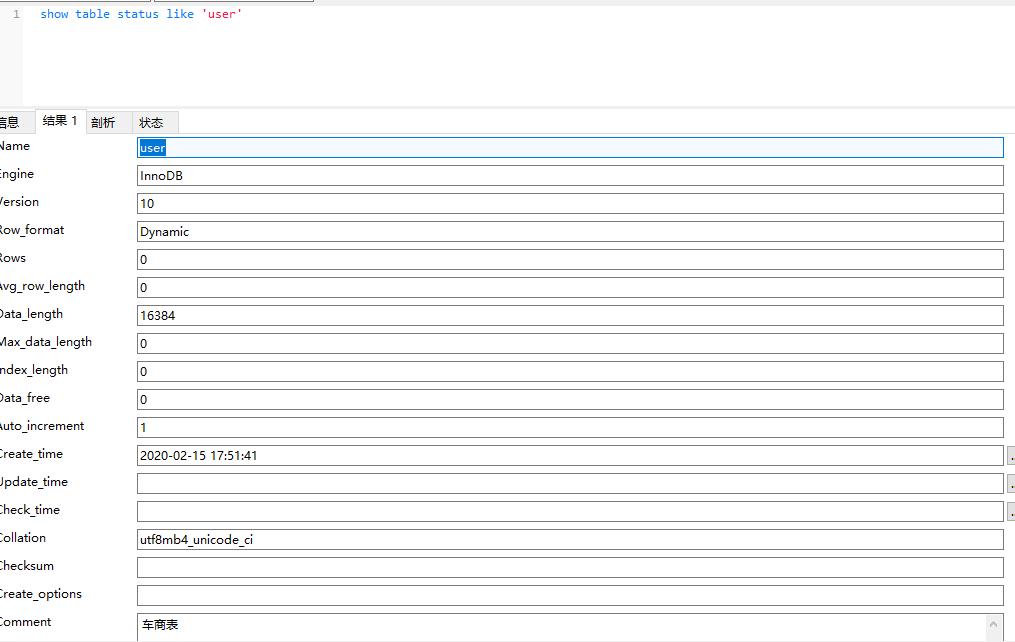Open the date picker button beside Check_time

1011,511
